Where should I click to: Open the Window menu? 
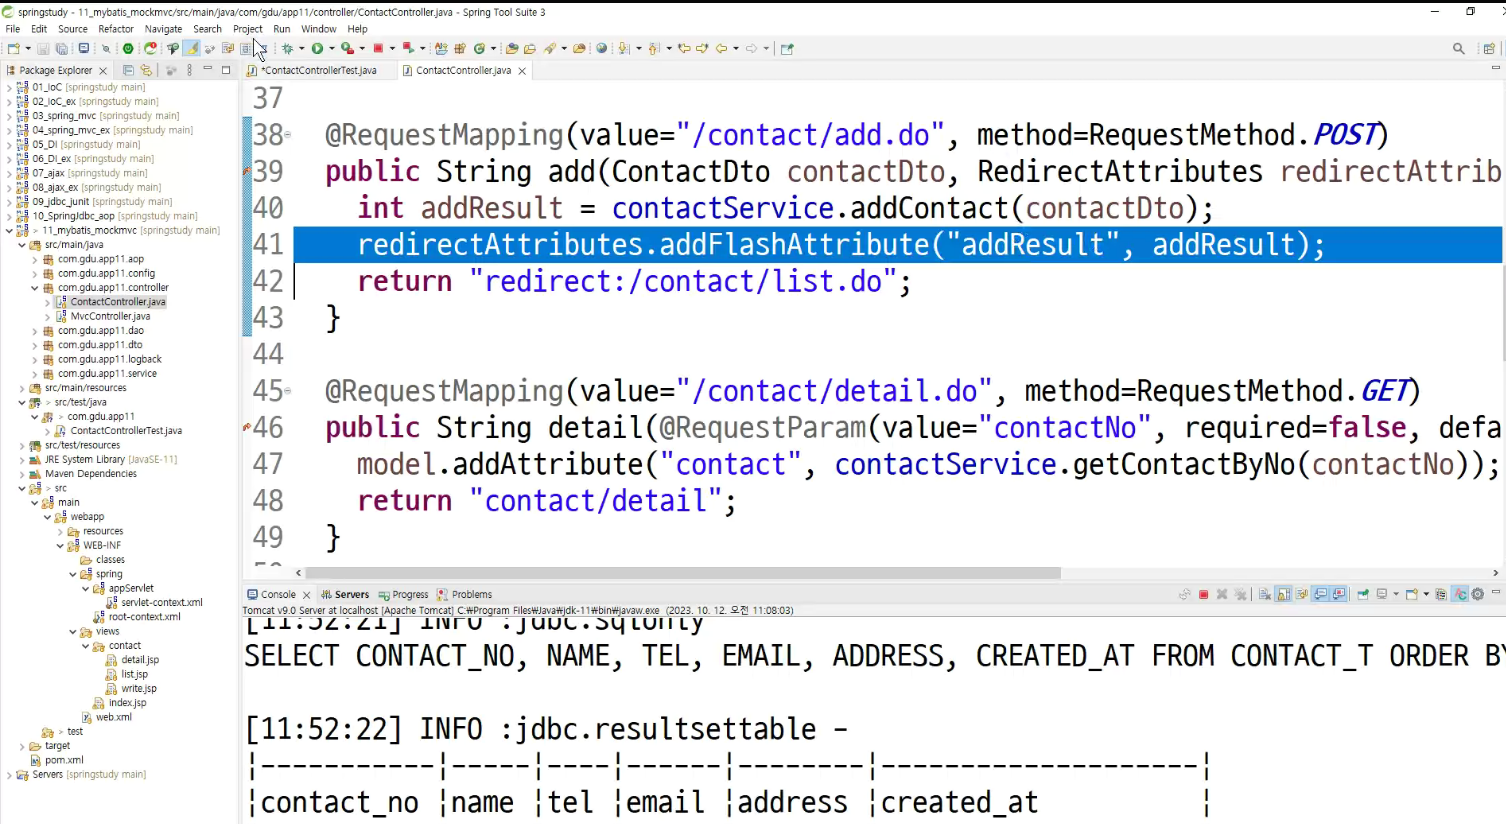(x=319, y=29)
